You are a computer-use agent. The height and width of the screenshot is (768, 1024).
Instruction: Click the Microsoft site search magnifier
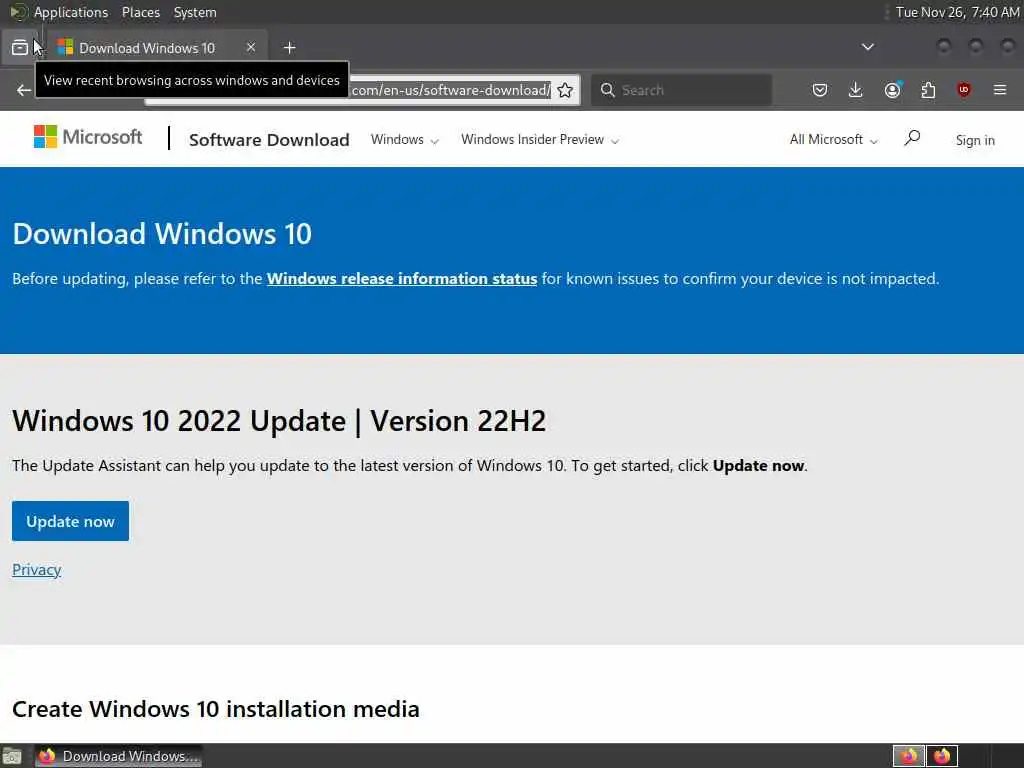tap(912, 138)
